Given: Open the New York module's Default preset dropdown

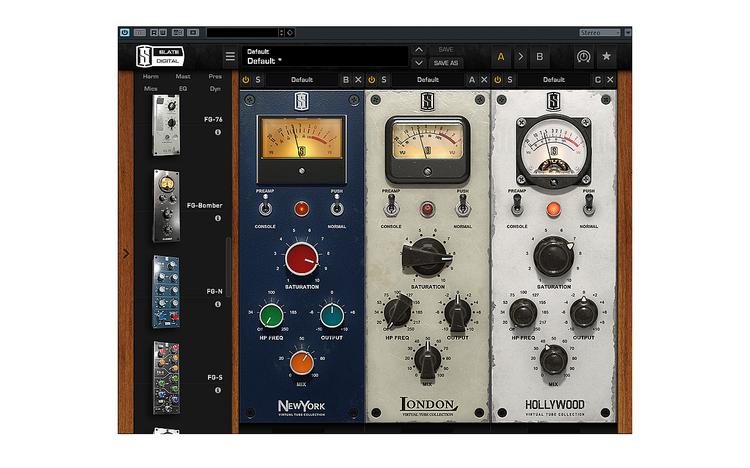Looking at the screenshot, I should (302, 80).
